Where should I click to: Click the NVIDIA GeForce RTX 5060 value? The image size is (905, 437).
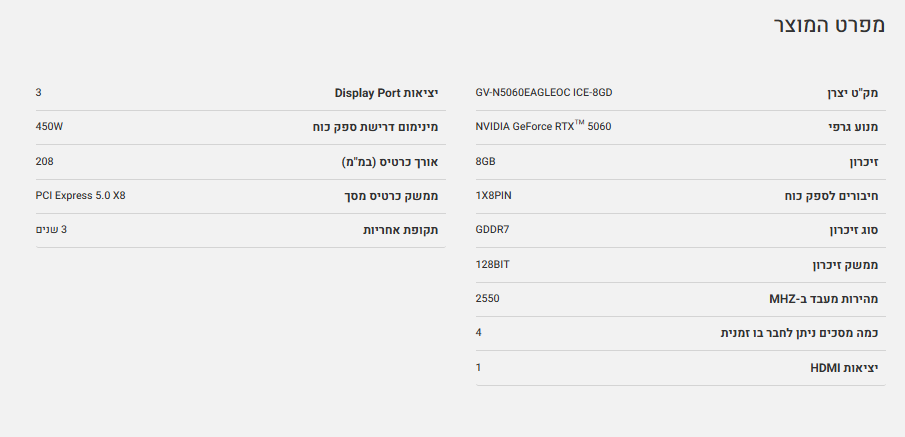click(x=543, y=127)
